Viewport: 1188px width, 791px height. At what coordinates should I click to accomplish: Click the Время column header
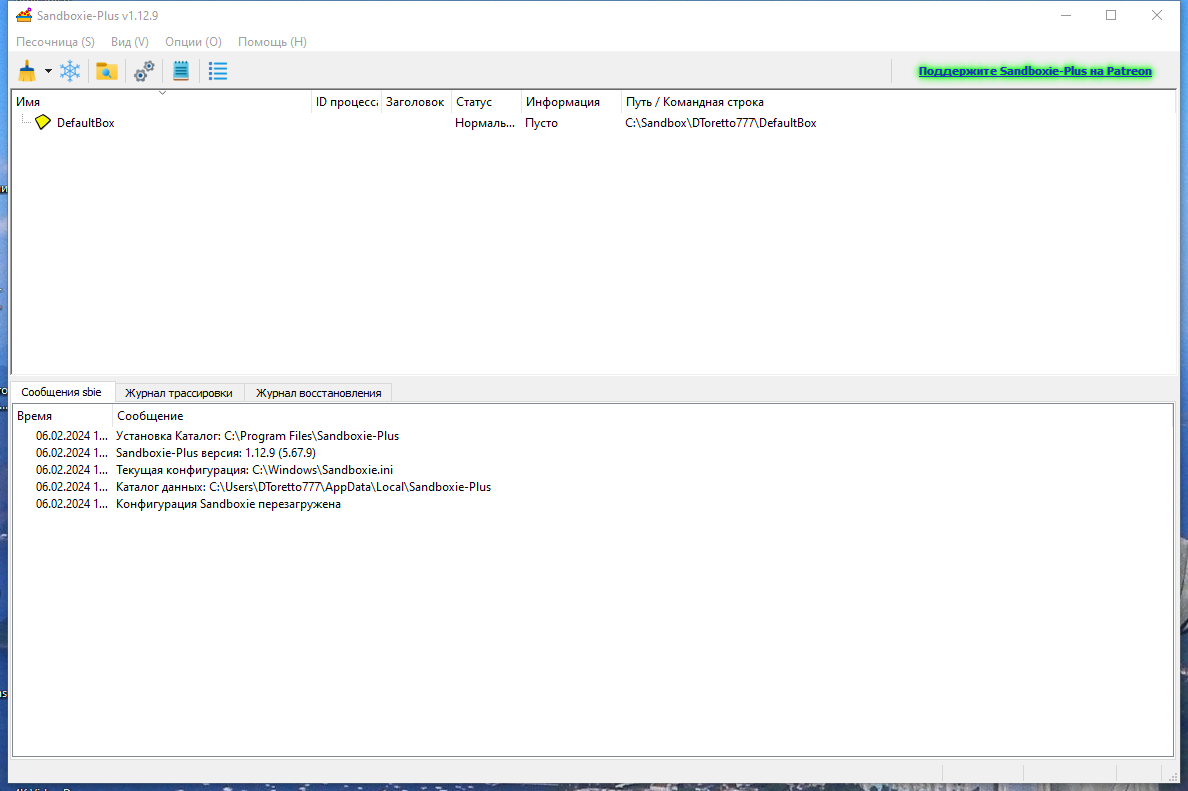point(63,416)
